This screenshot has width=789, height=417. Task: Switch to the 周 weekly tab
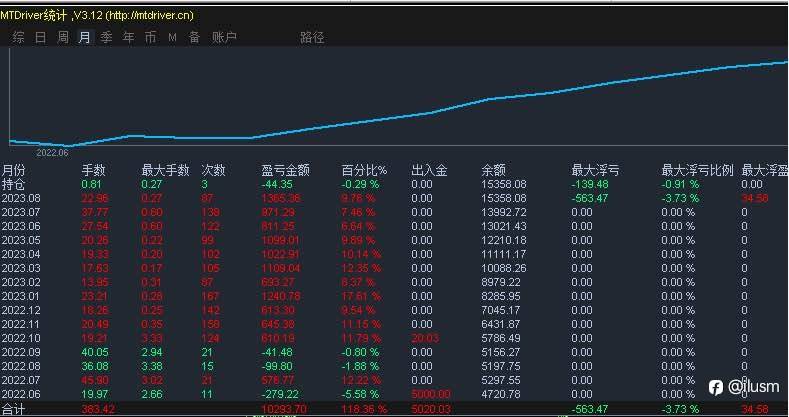click(x=62, y=37)
